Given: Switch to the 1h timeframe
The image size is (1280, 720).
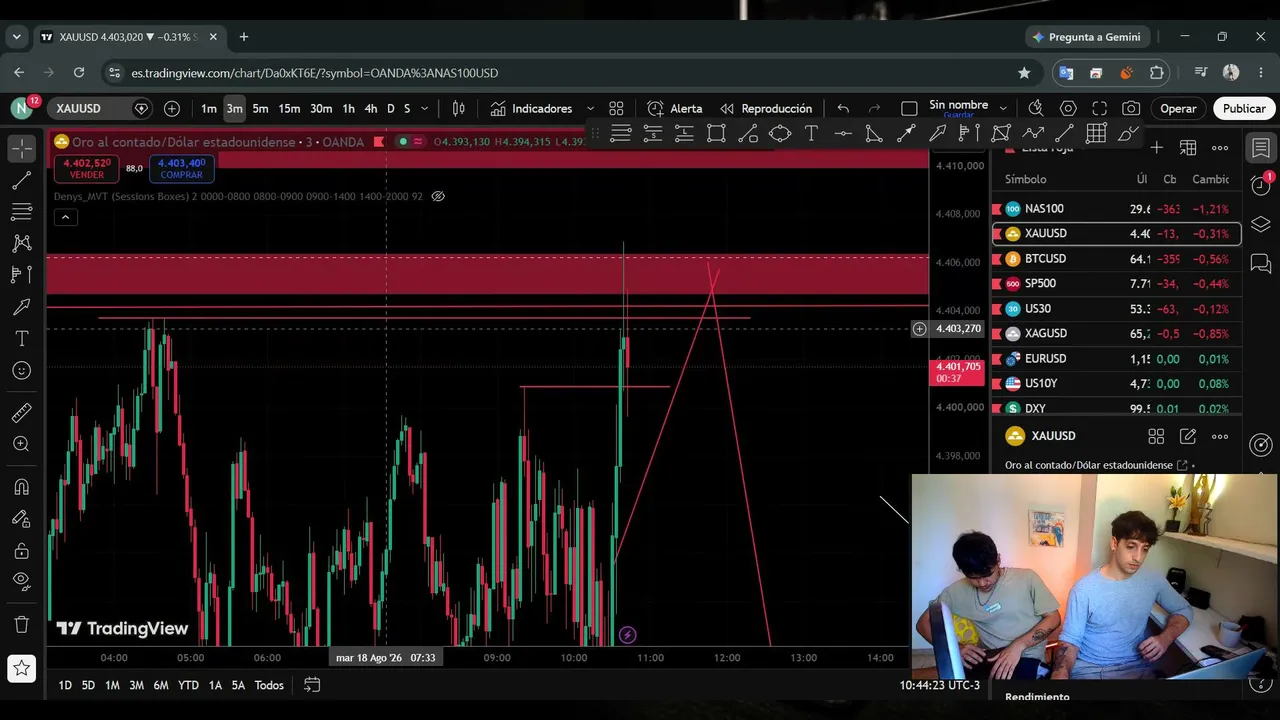Looking at the screenshot, I should tap(348, 108).
